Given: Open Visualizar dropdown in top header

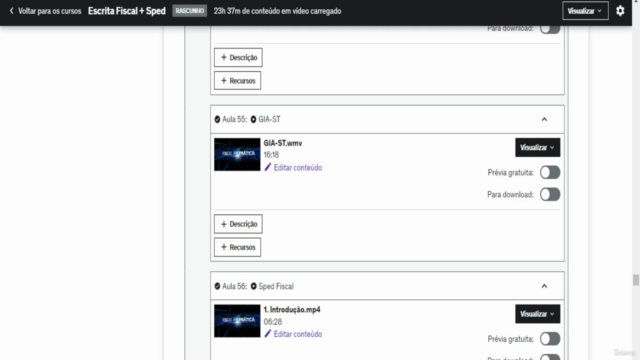Looking at the screenshot, I should point(585,11).
